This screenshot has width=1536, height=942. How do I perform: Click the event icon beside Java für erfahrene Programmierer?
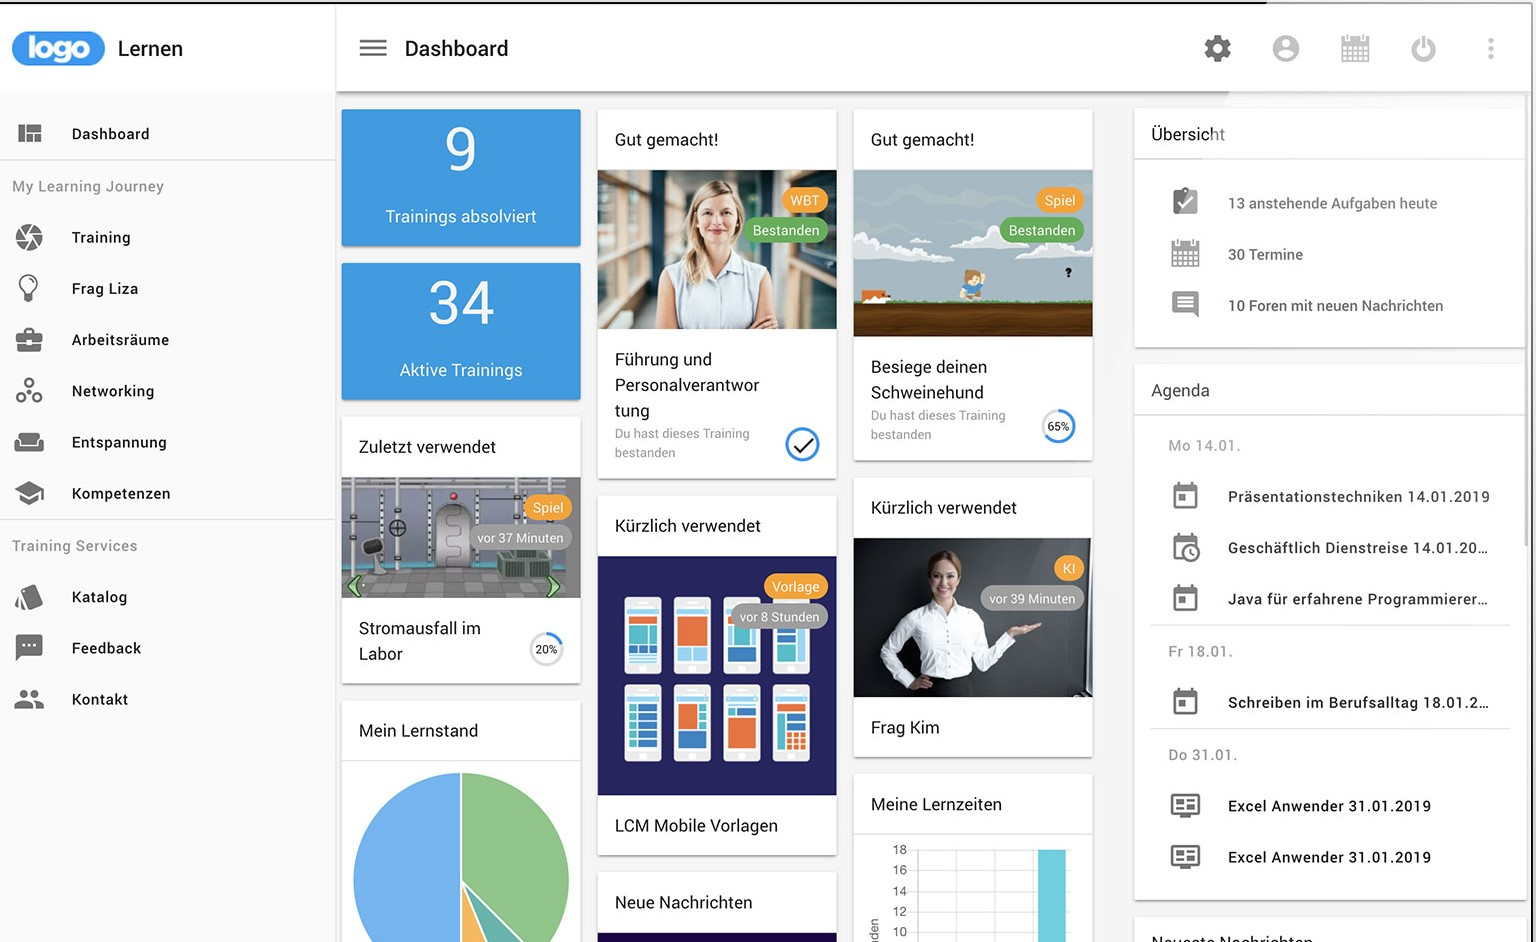point(1185,598)
